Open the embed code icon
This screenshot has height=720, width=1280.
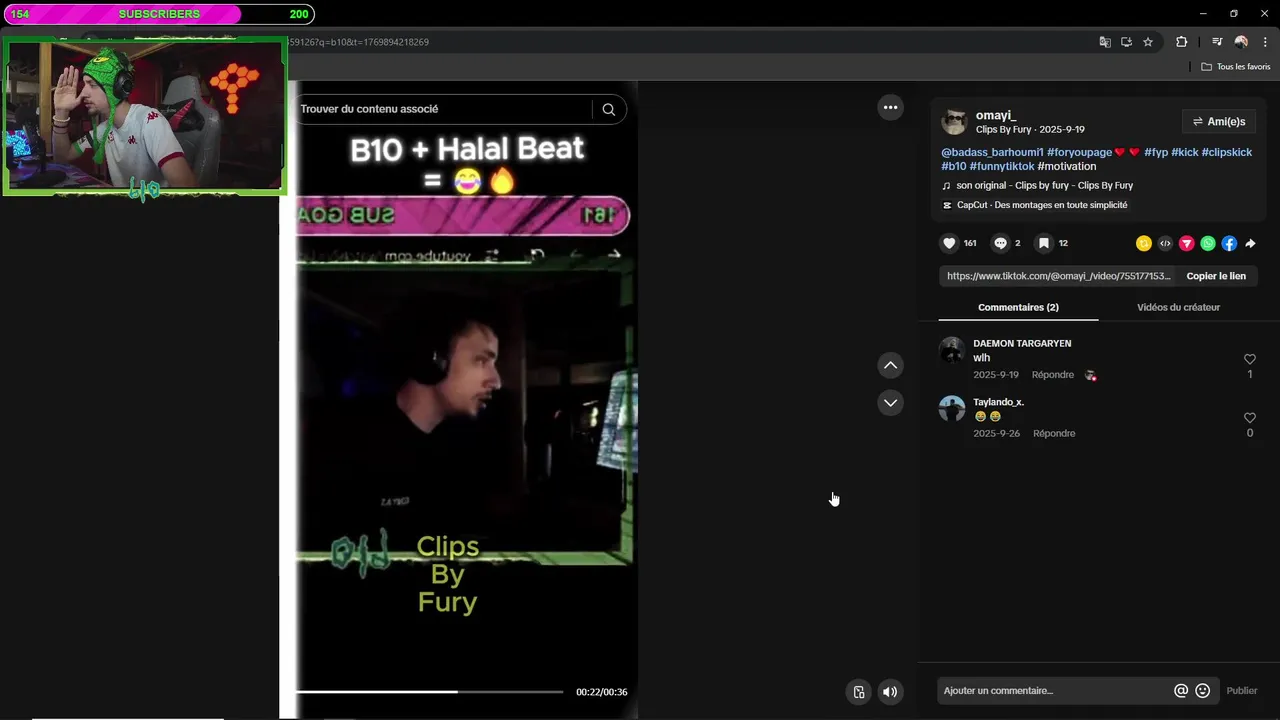tap(1165, 243)
